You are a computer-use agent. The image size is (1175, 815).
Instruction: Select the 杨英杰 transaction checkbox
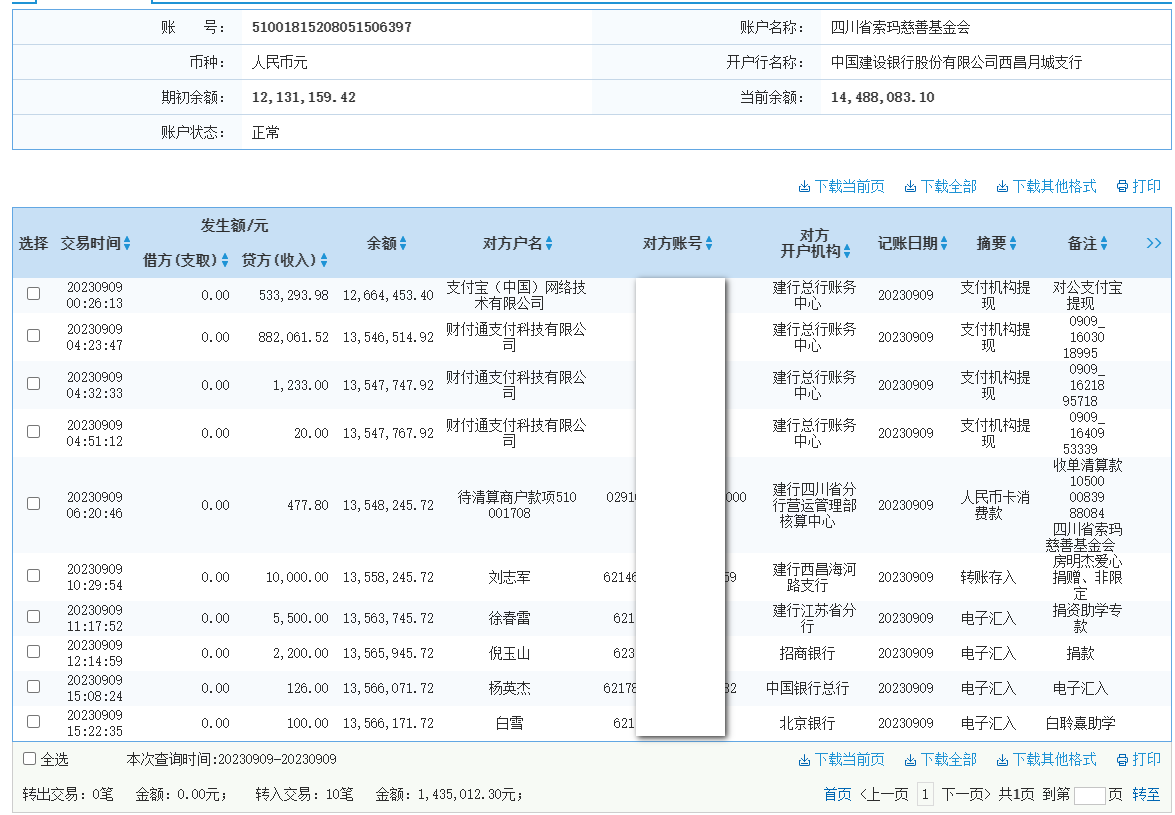pyautogui.click(x=34, y=686)
